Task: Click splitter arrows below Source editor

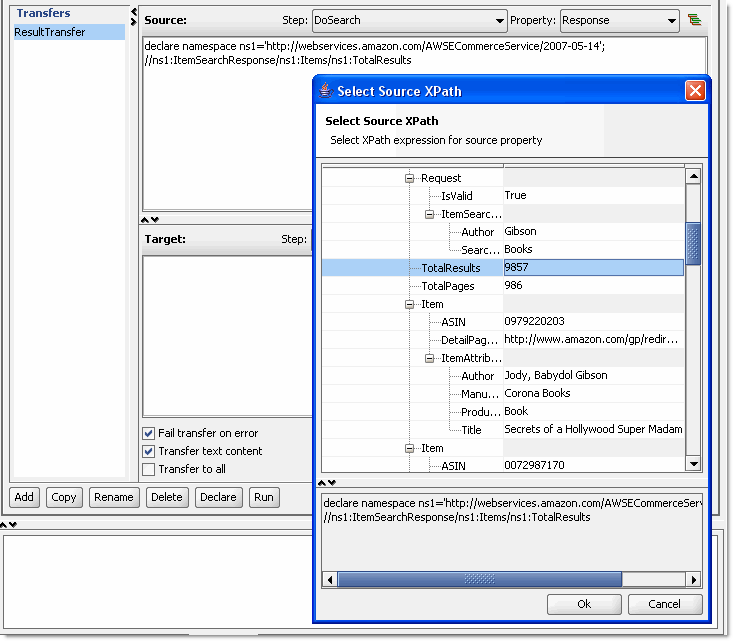Action: (x=150, y=220)
